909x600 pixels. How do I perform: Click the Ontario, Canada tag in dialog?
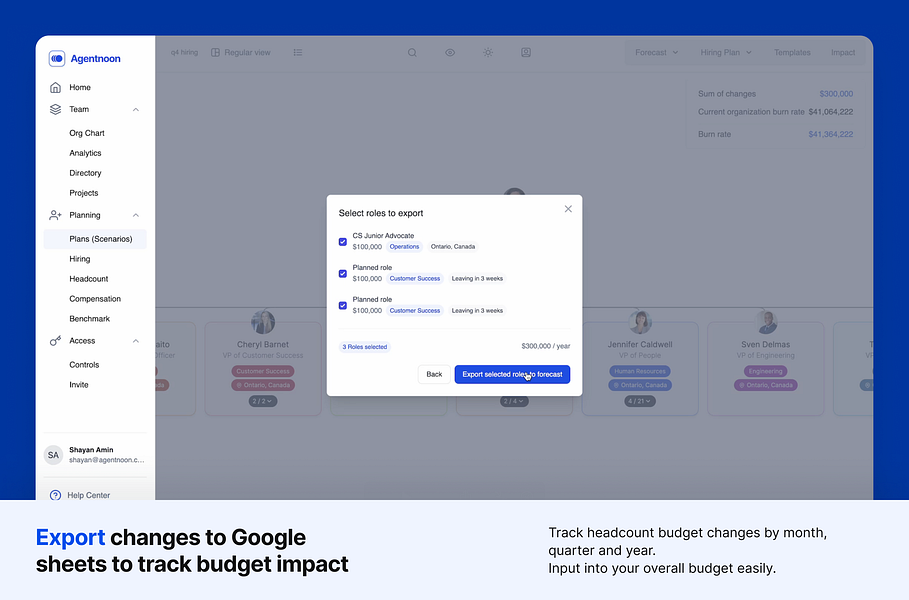click(x=453, y=247)
